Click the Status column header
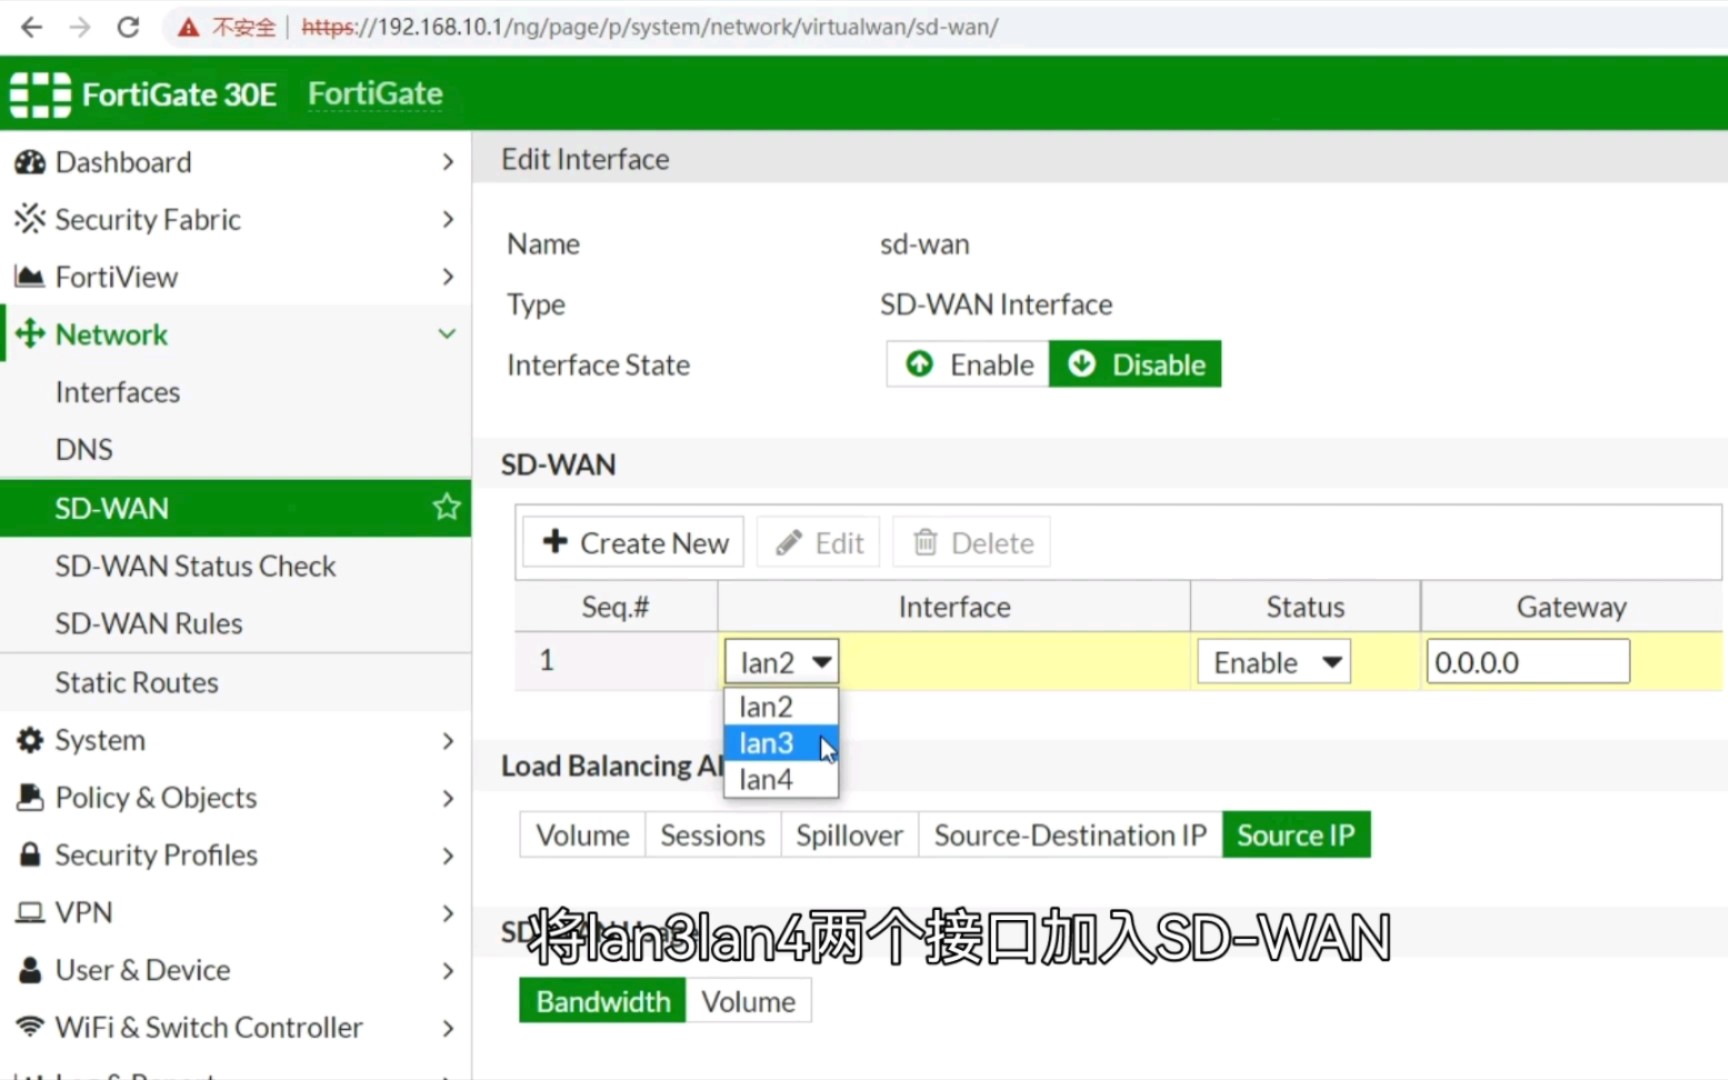 click(x=1305, y=607)
